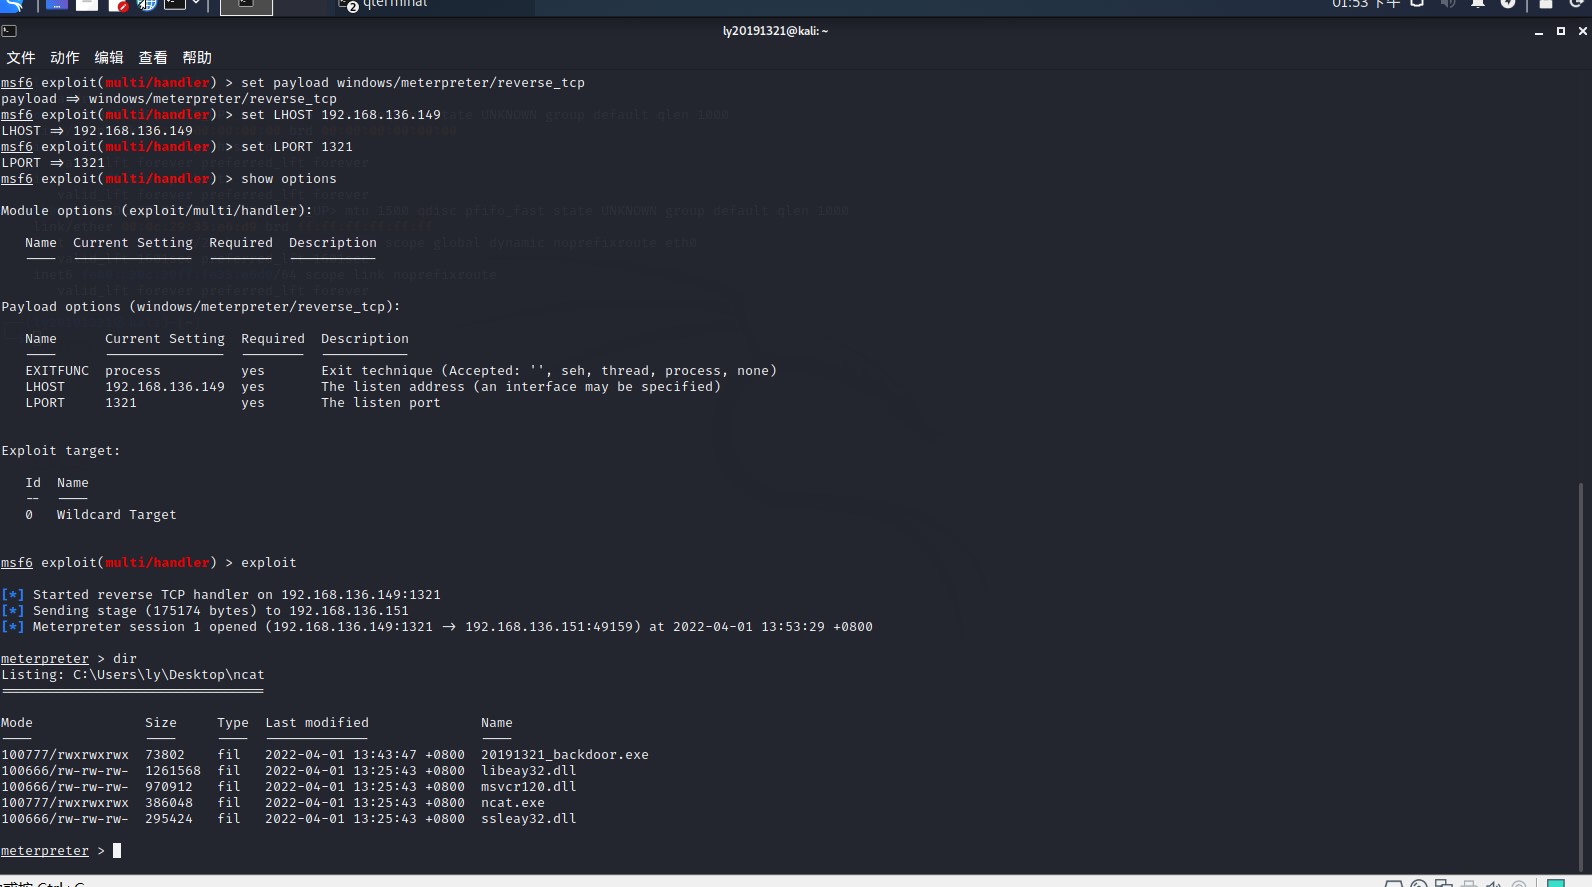Click the 'Started reverse TCP handler' line
This screenshot has width=1592, height=887.
[x=221, y=595]
